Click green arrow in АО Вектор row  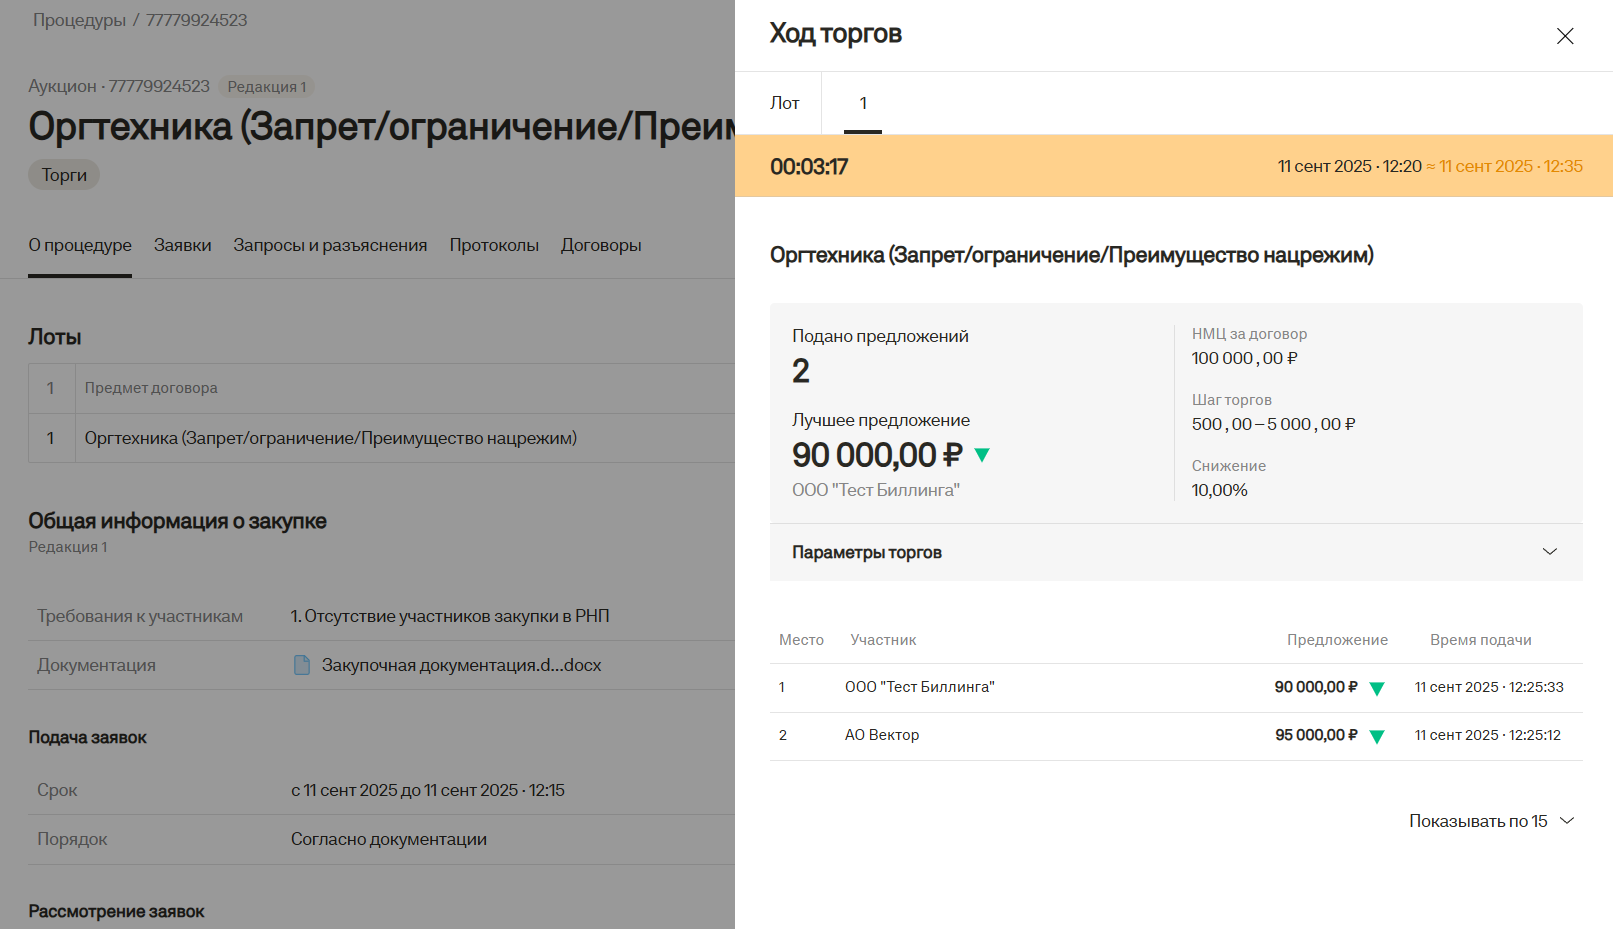(1377, 736)
